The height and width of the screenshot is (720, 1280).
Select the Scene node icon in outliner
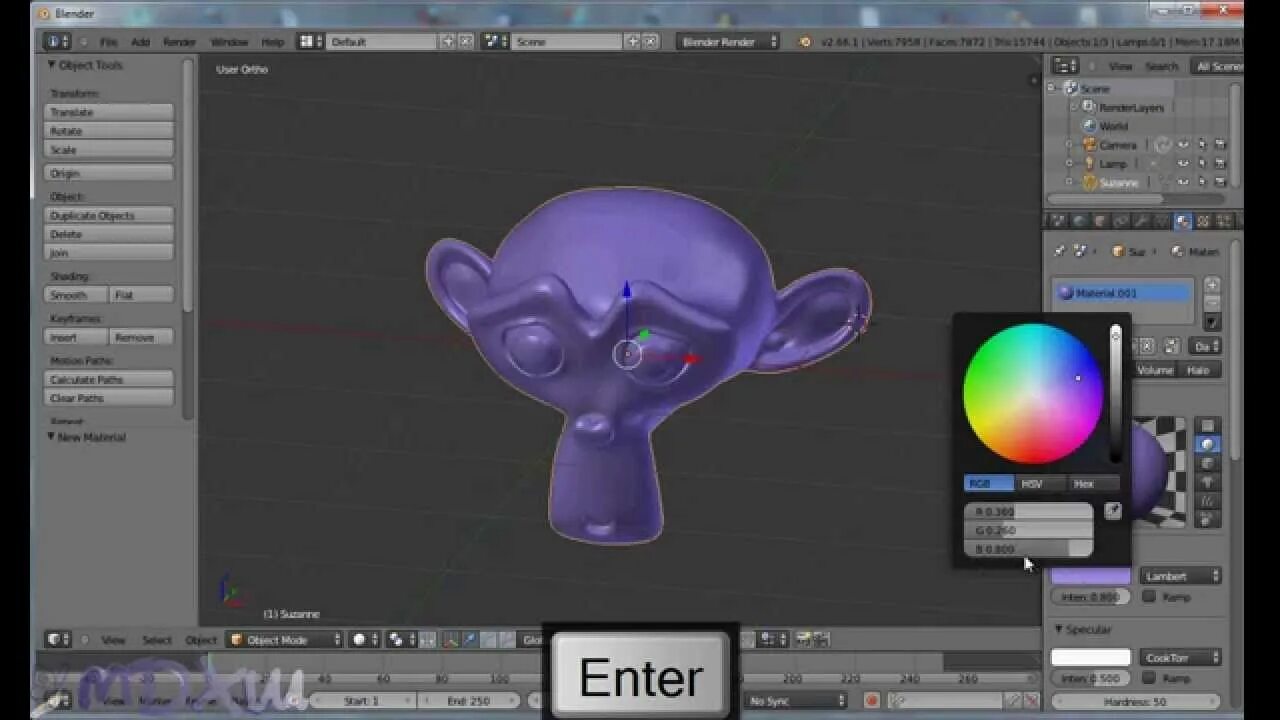1070,88
